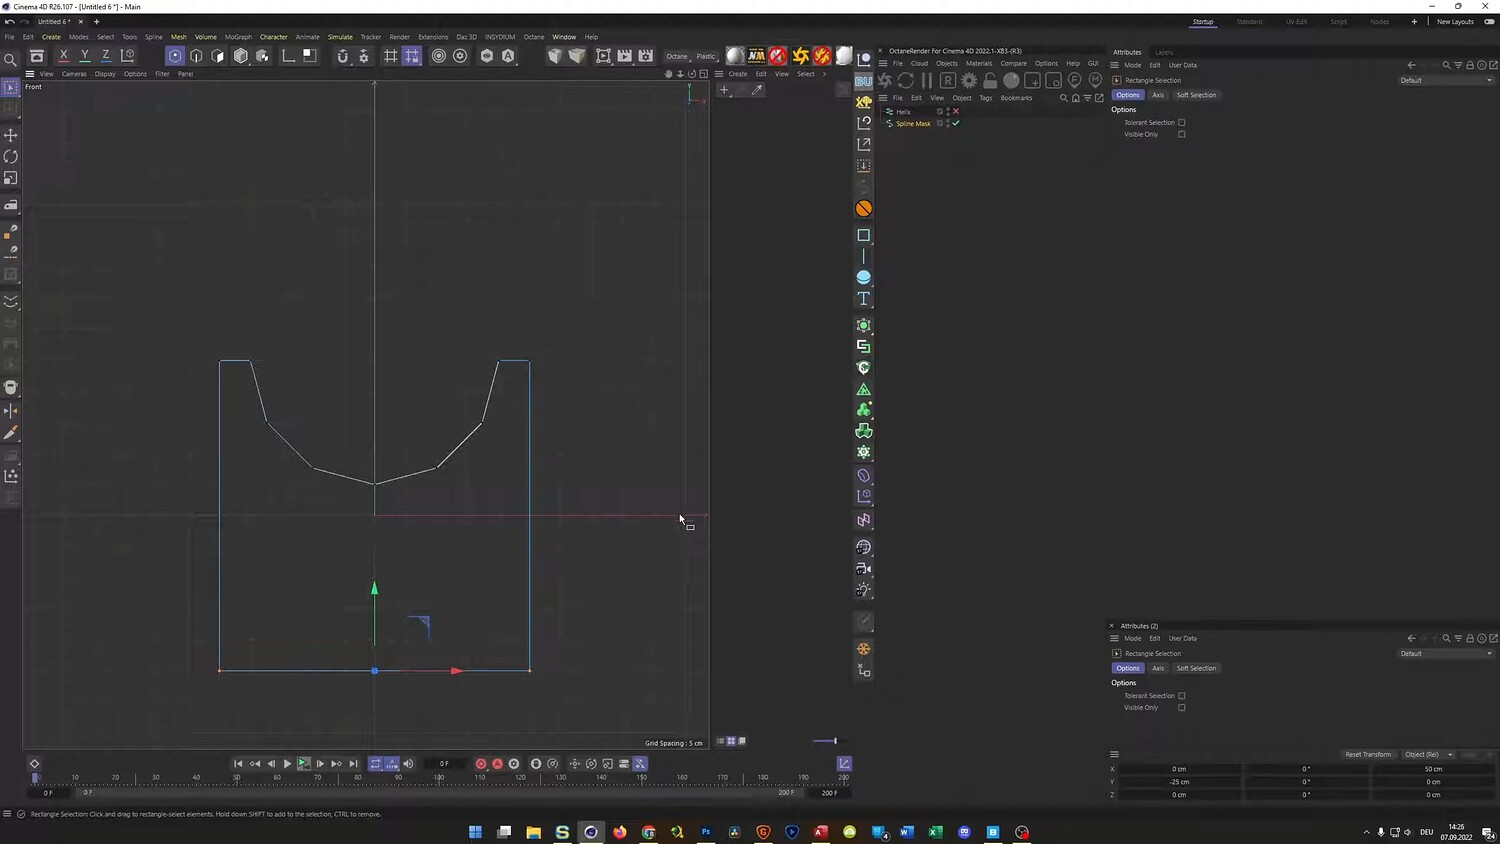Open the Octane renderer selector dropdown
The width and height of the screenshot is (1500, 844).
678,56
